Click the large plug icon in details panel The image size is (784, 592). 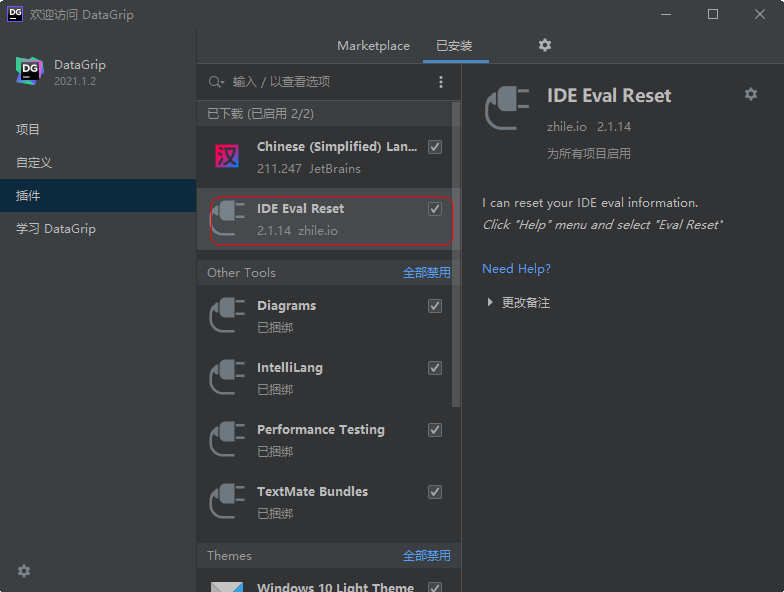tap(507, 108)
